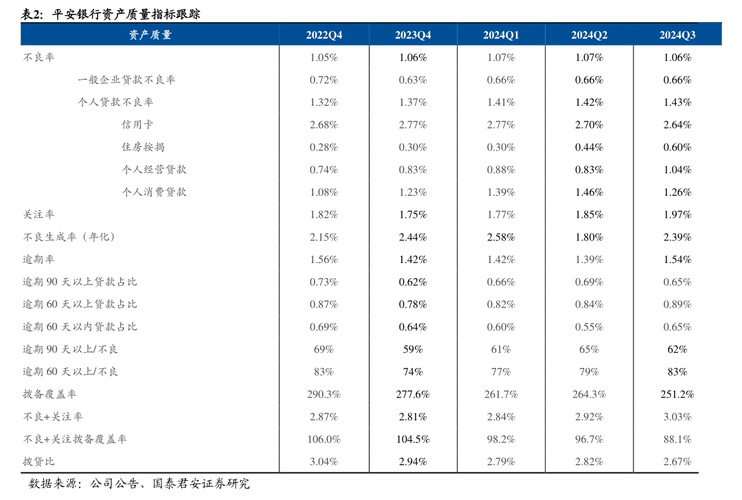
Task: Select the first row's 2024Q1 value
Action: coord(501,59)
